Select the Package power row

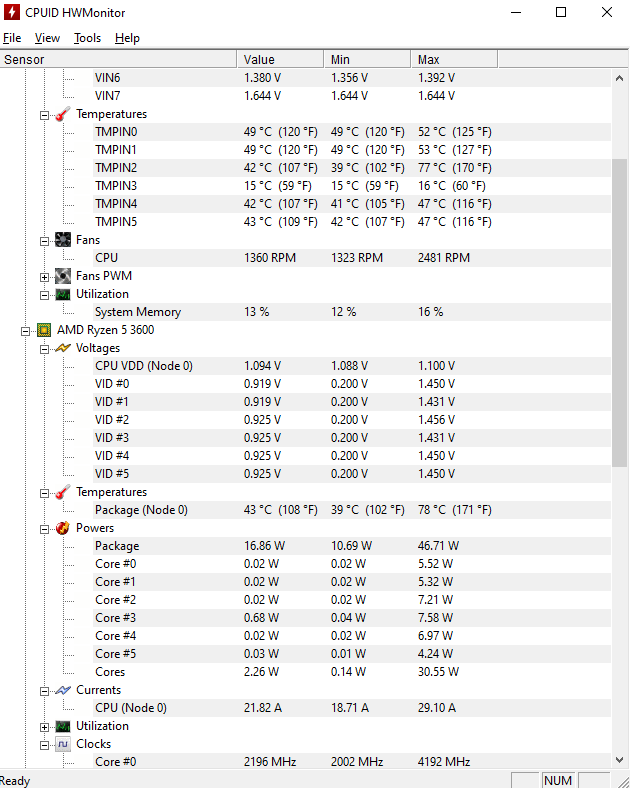352,546
